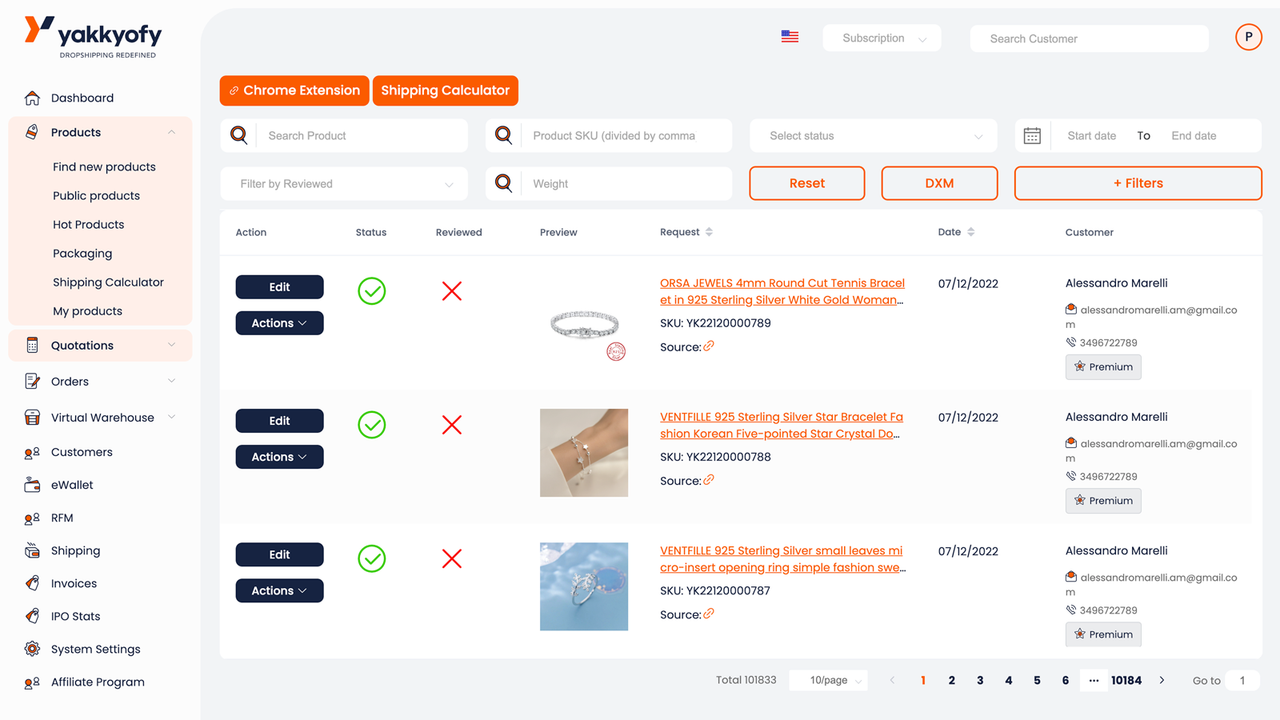The height and width of the screenshot is (720, 1280).
Task: Go to the Shipping Calculator page
Action: (445, 90)
